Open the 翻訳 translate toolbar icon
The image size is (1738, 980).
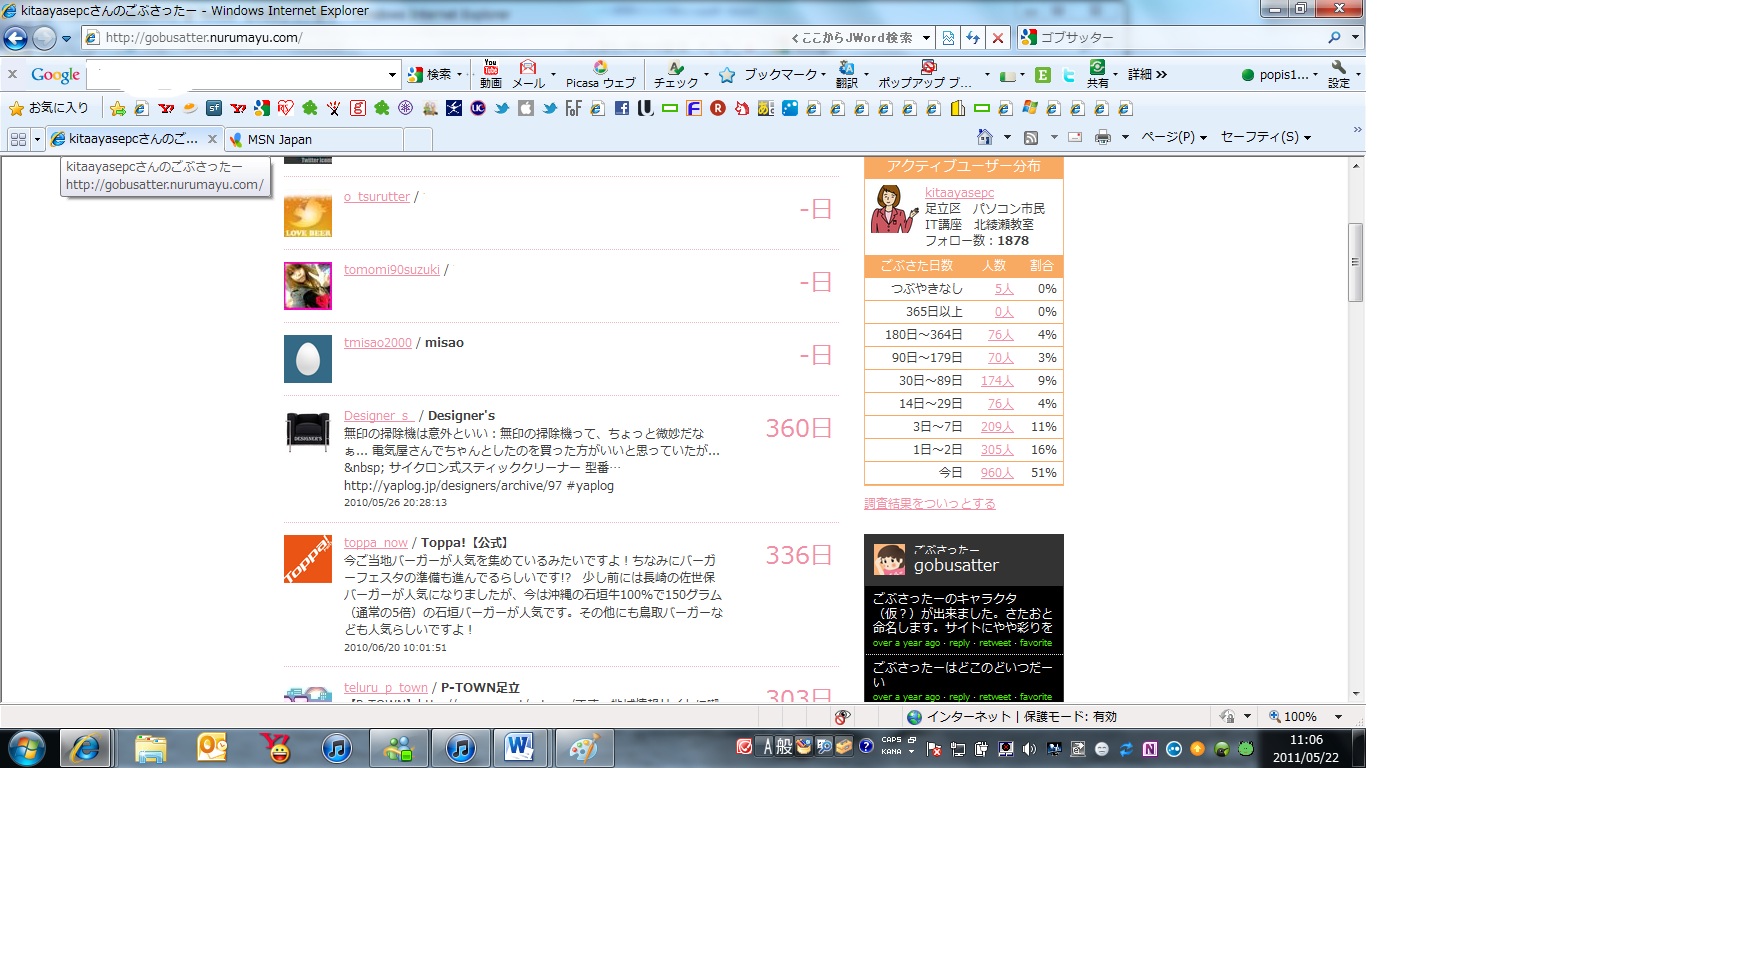pyautogui.click(x=847, y=74)
